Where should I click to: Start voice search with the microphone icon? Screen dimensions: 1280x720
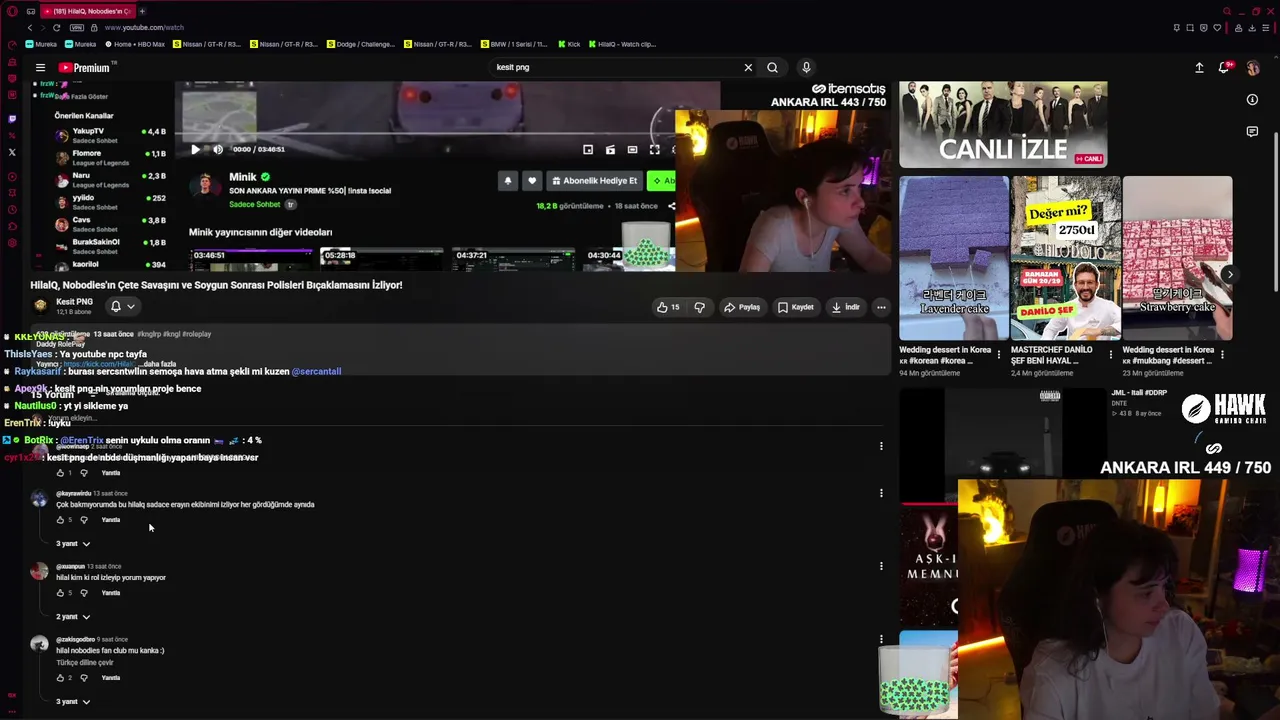[x=806, y=68]
